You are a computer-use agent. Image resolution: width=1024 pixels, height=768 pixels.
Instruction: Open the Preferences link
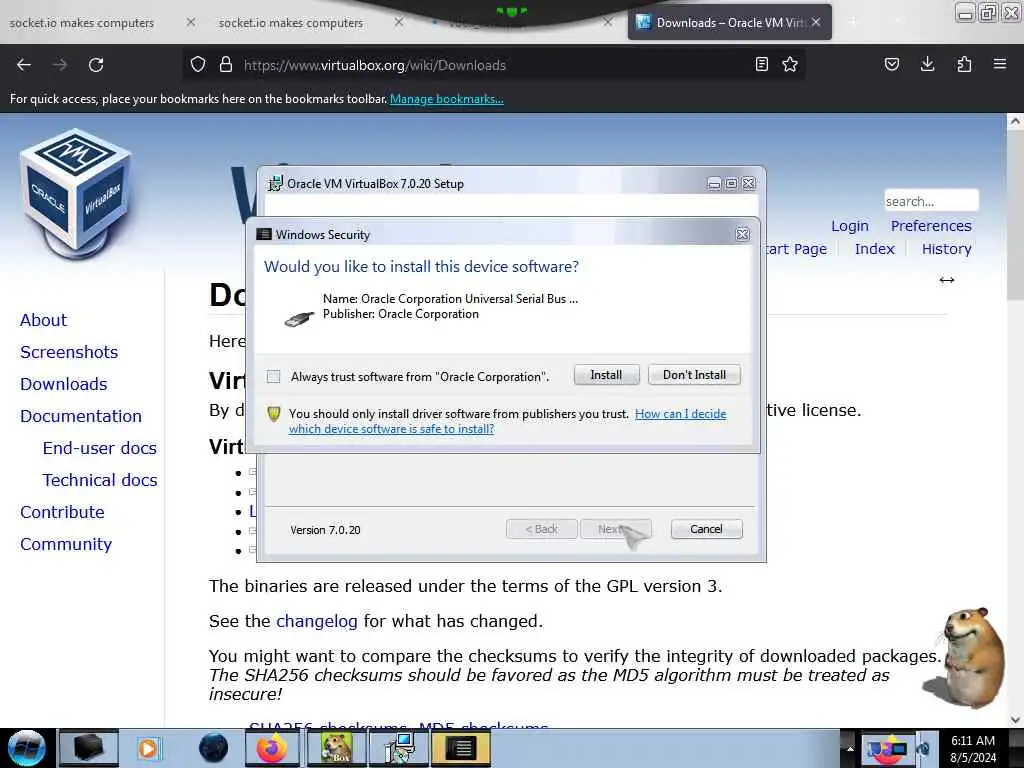[x=931, y=226]
